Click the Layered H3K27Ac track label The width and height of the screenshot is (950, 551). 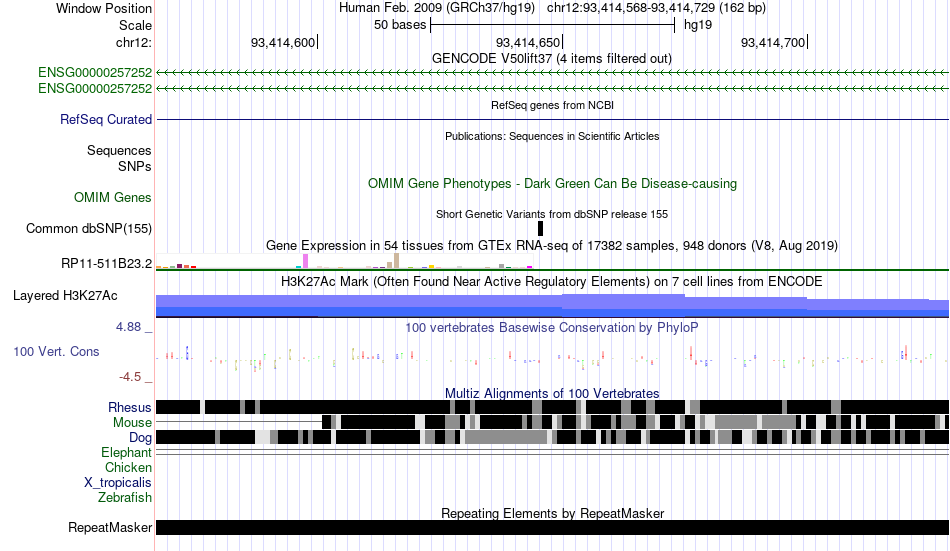(x=65, y=296)
